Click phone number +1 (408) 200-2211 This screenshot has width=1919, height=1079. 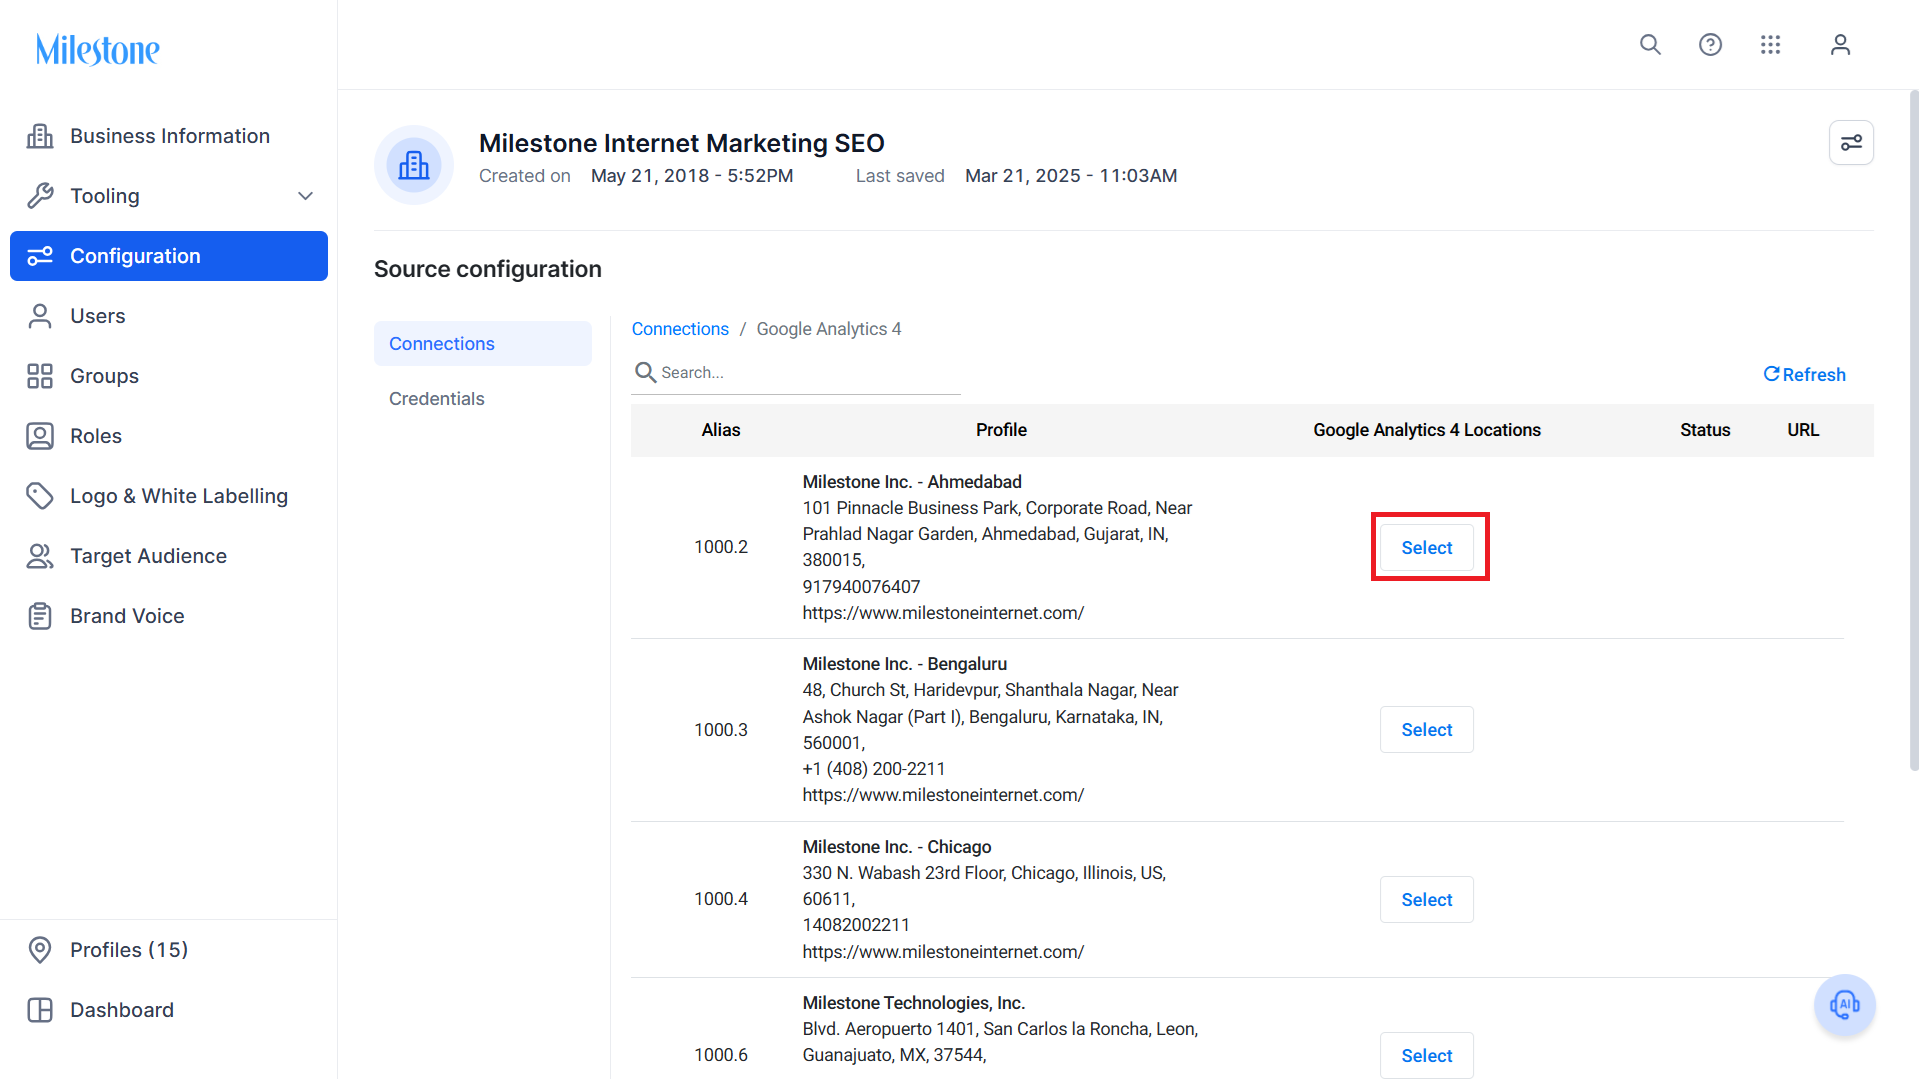coord(873,769)
